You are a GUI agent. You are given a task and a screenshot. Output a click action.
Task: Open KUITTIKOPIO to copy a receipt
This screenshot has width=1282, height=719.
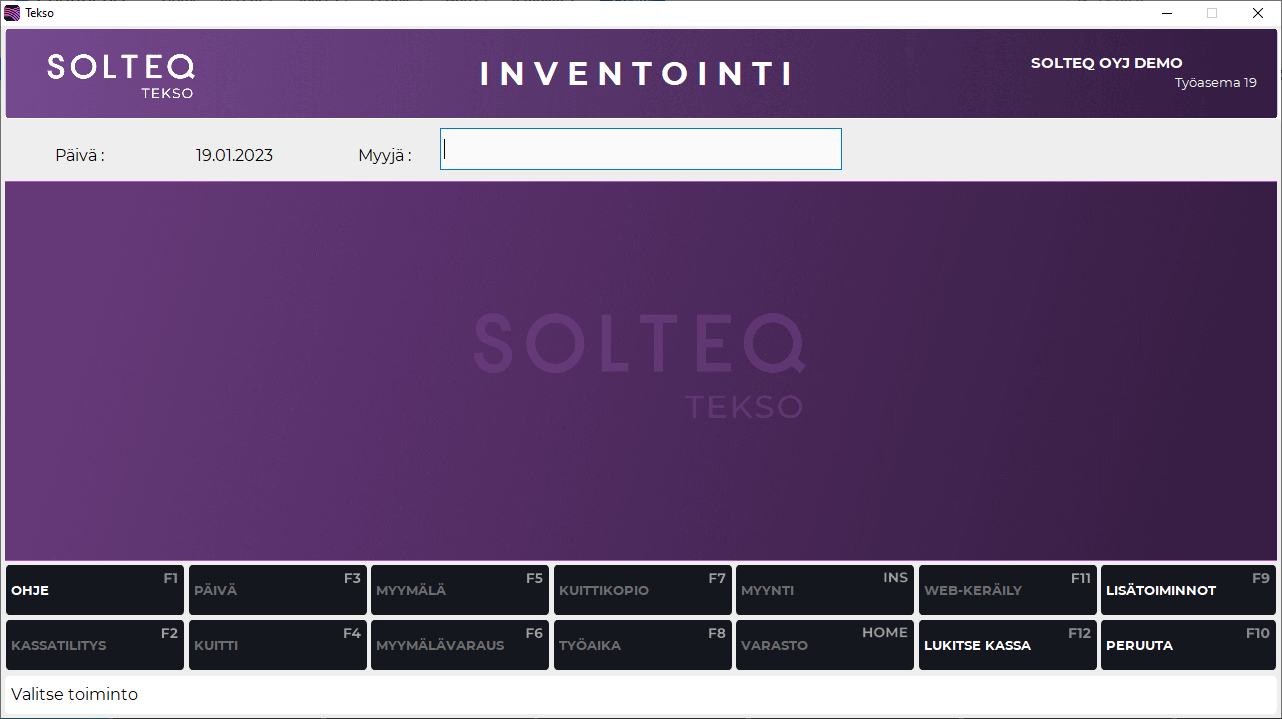(x=643, y=590)
